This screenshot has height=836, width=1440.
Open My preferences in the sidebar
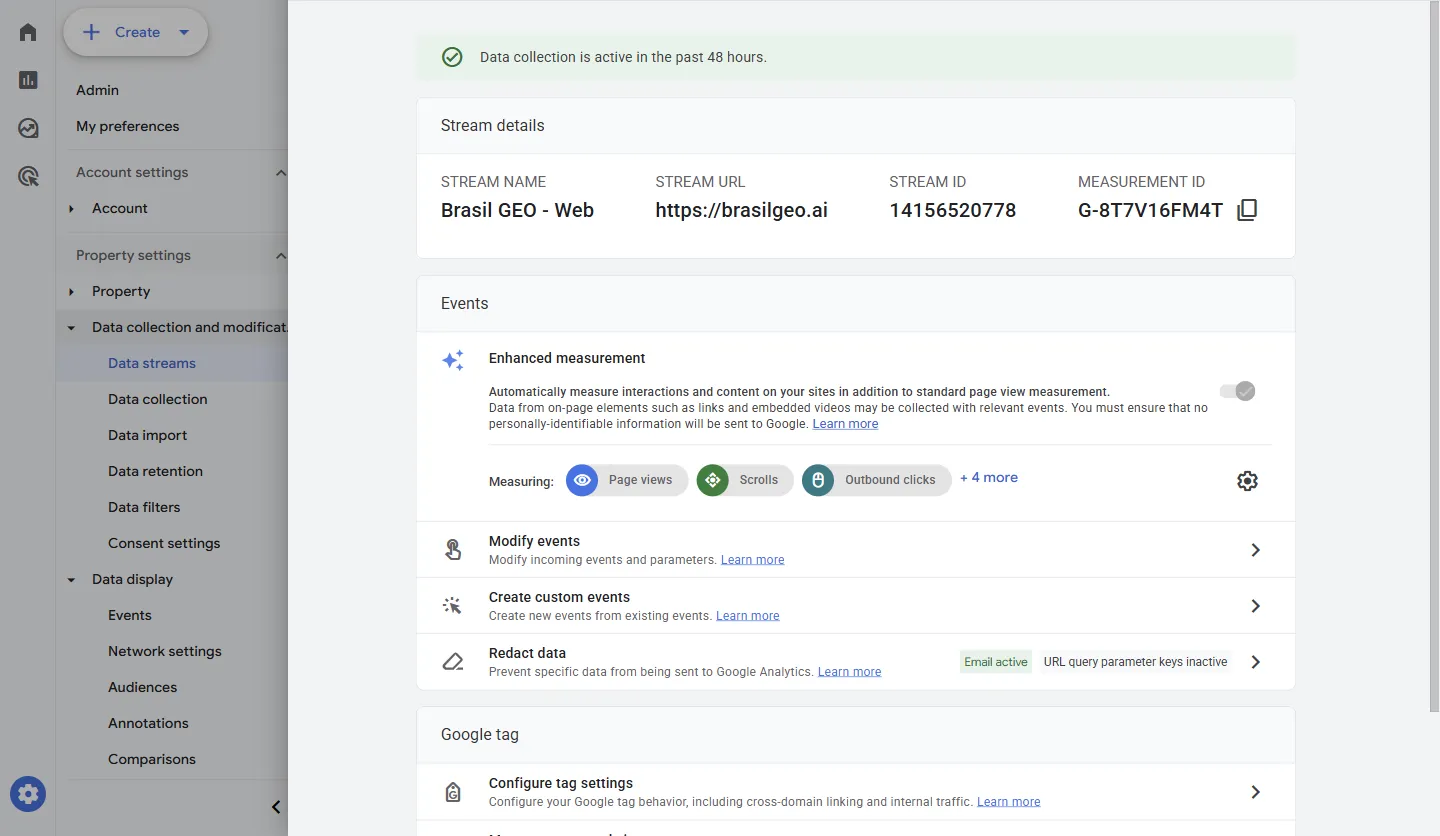tap(128, 126)
